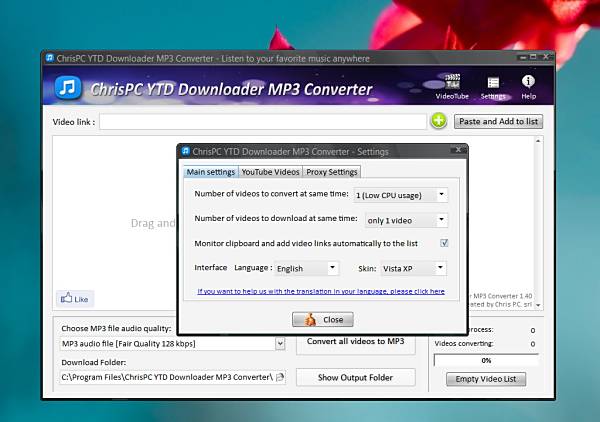Click Empty Video List button
This screenshot has height=422, width=600.
(486, 379)
